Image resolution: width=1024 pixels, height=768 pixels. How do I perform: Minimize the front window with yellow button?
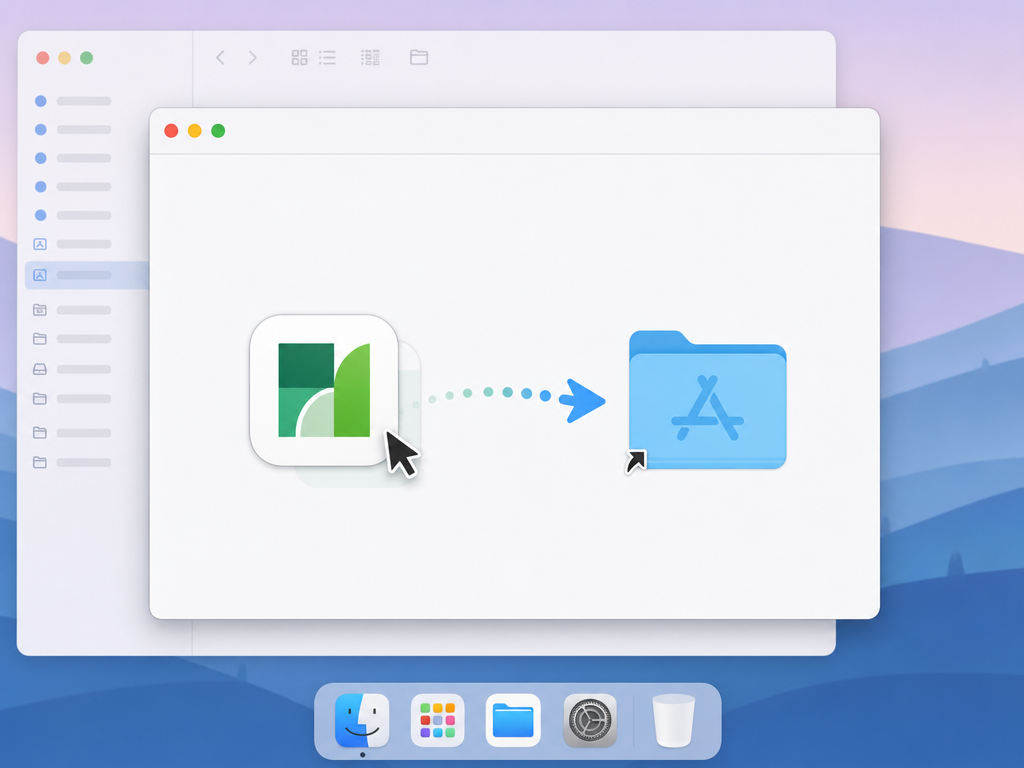click(x=195, y=131)
